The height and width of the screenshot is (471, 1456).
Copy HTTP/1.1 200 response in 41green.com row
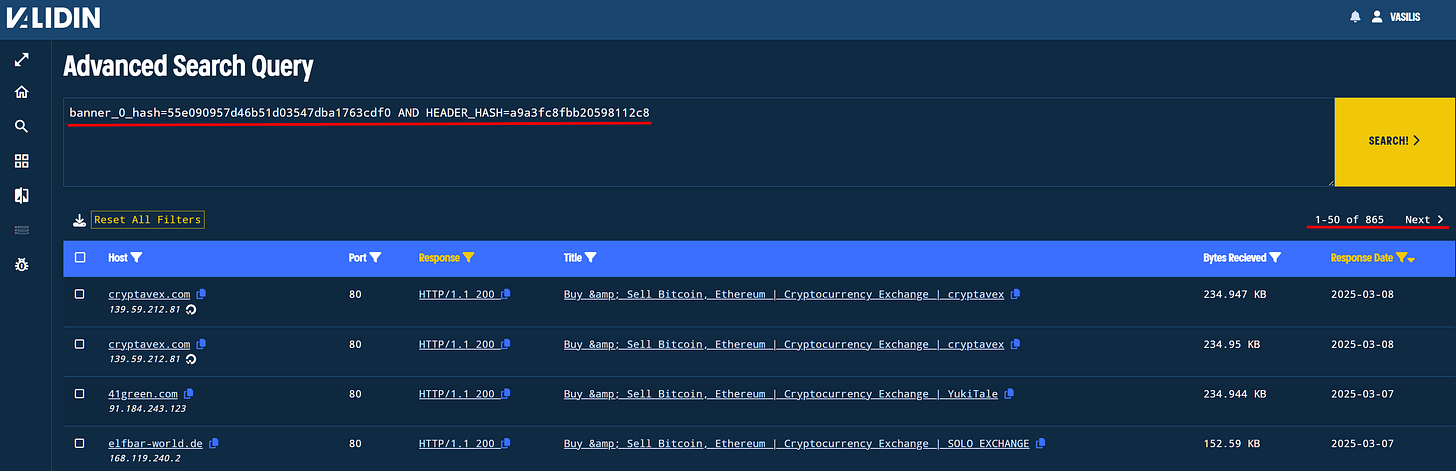(506, 394)
